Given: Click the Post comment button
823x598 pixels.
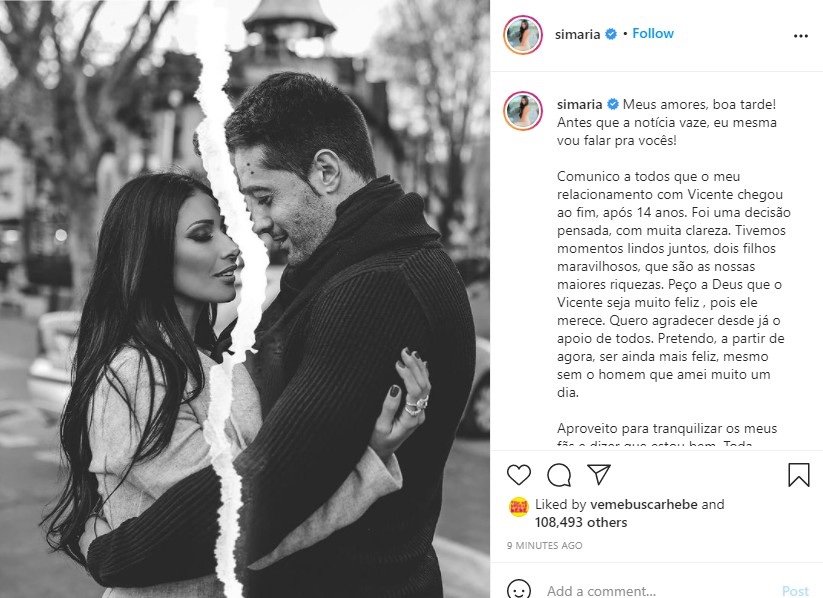Looking at the screenshot, I should coord(795,591).
